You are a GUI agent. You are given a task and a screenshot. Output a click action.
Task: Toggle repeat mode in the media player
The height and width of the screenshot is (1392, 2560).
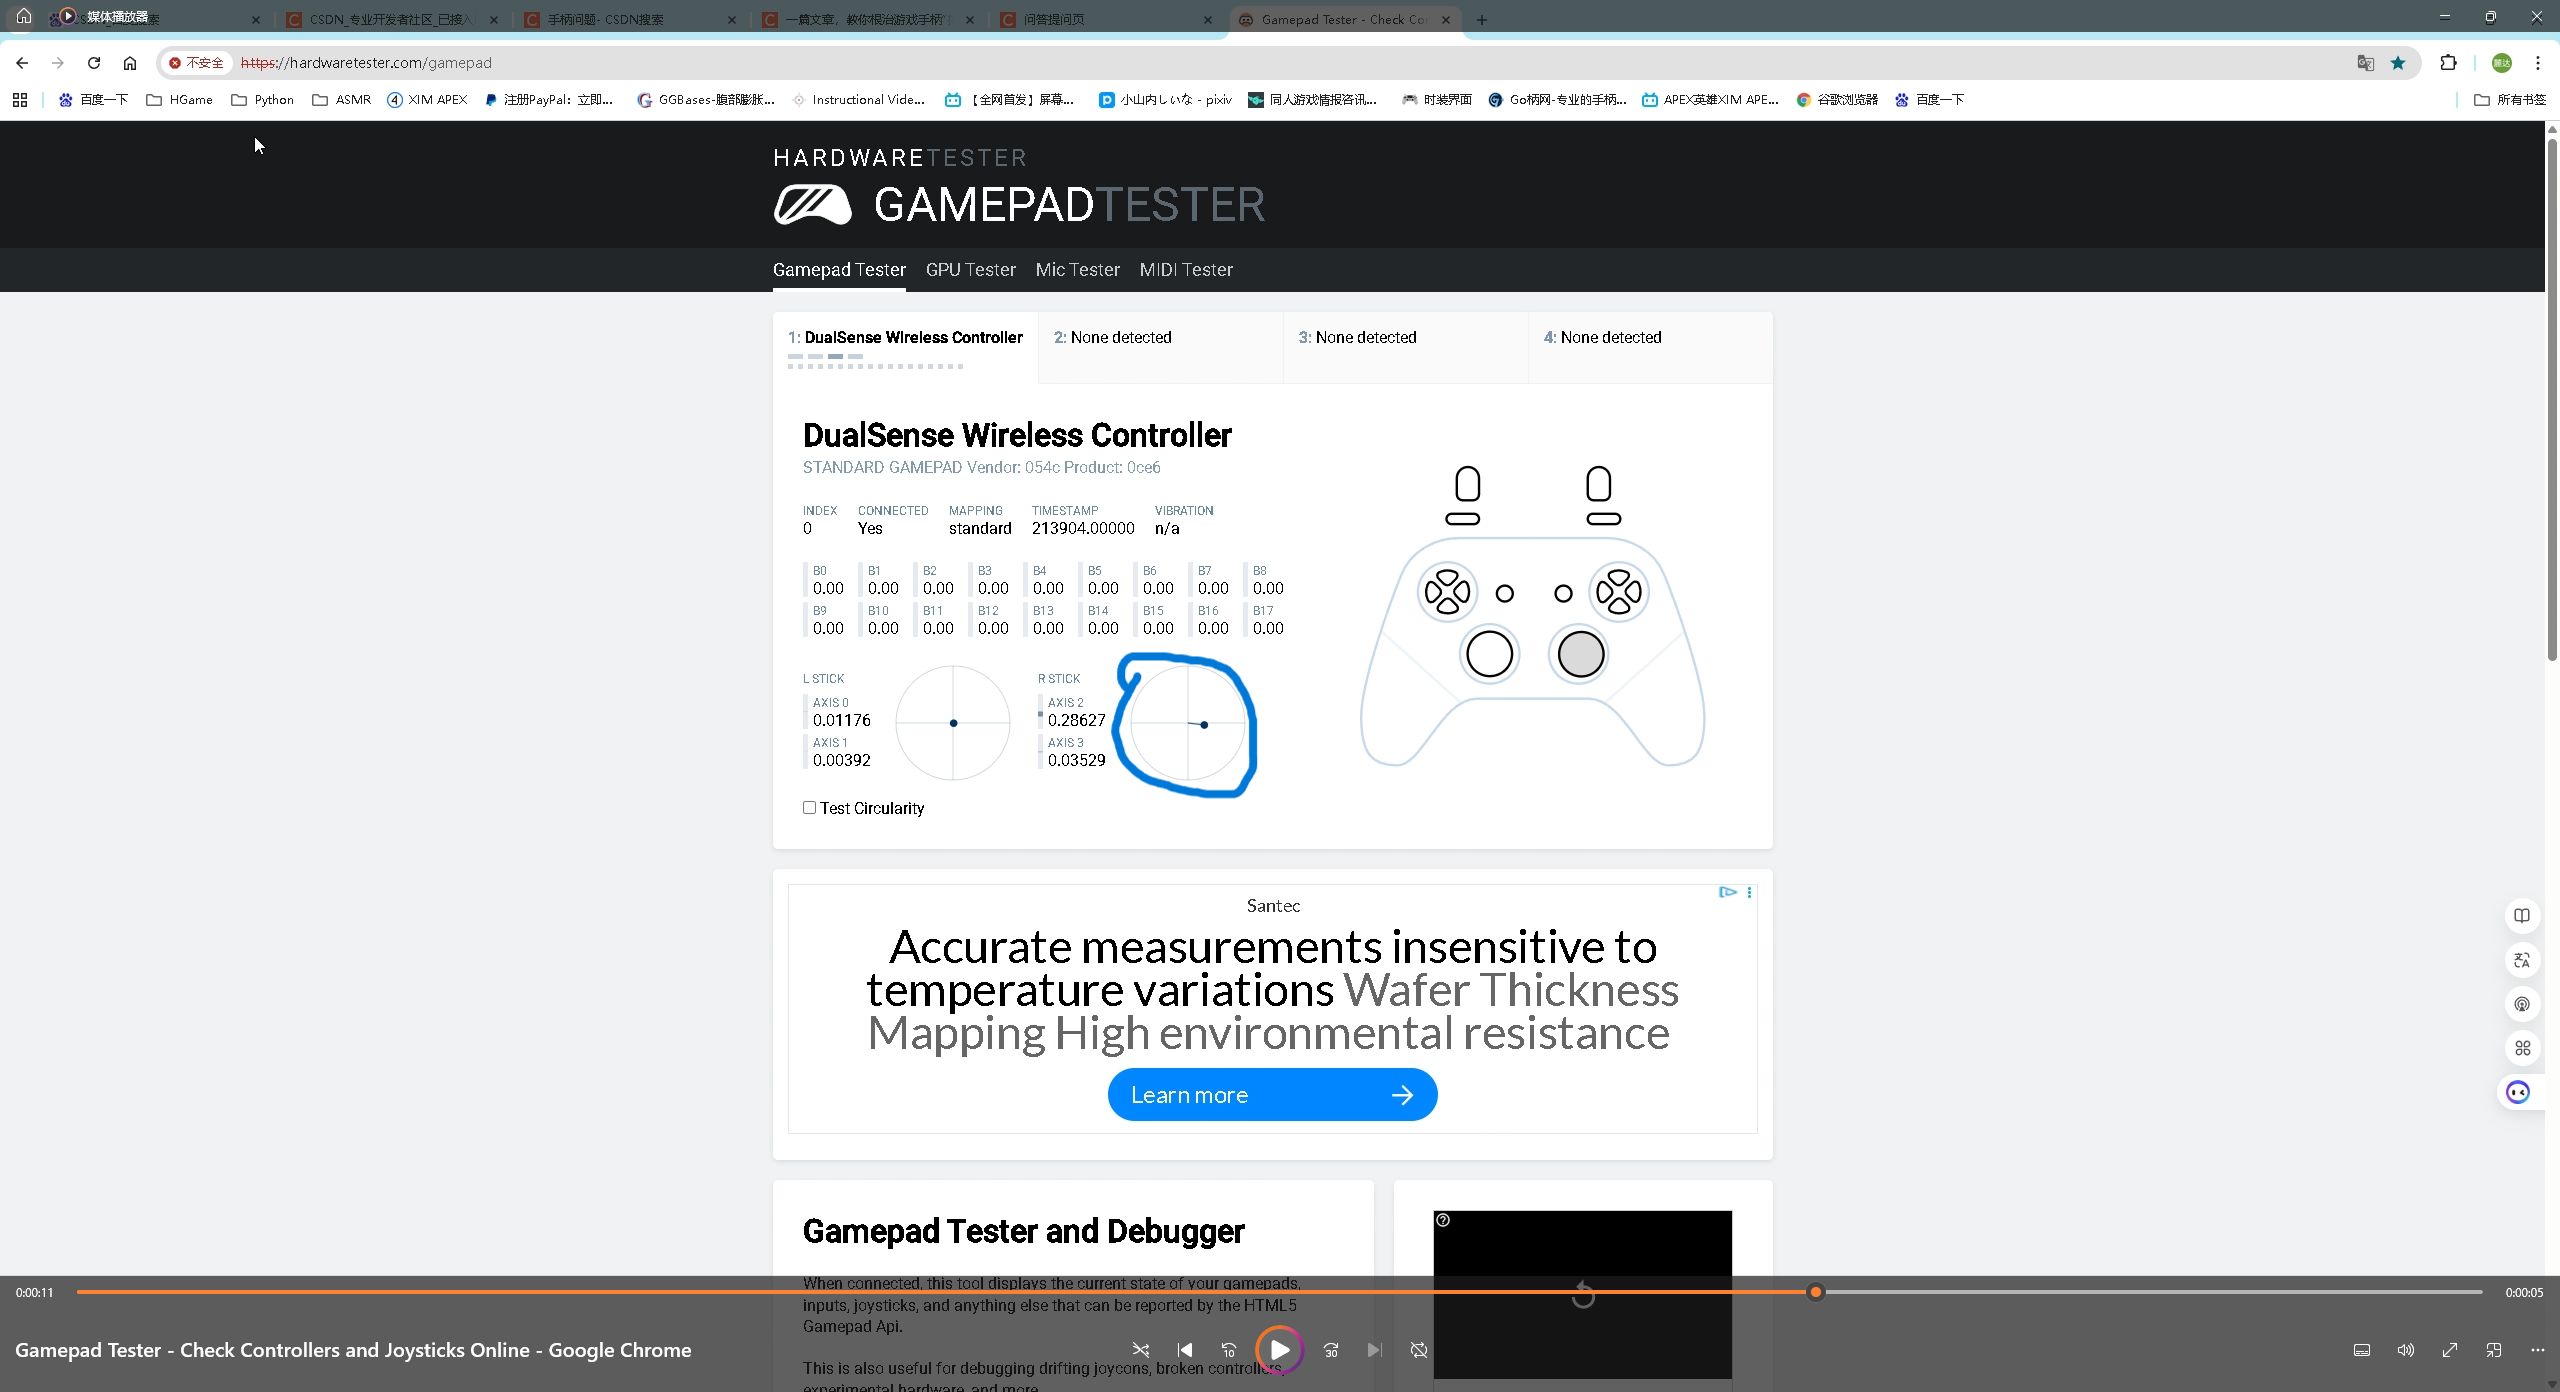pyautogui.click(x=1418, y=1350)
